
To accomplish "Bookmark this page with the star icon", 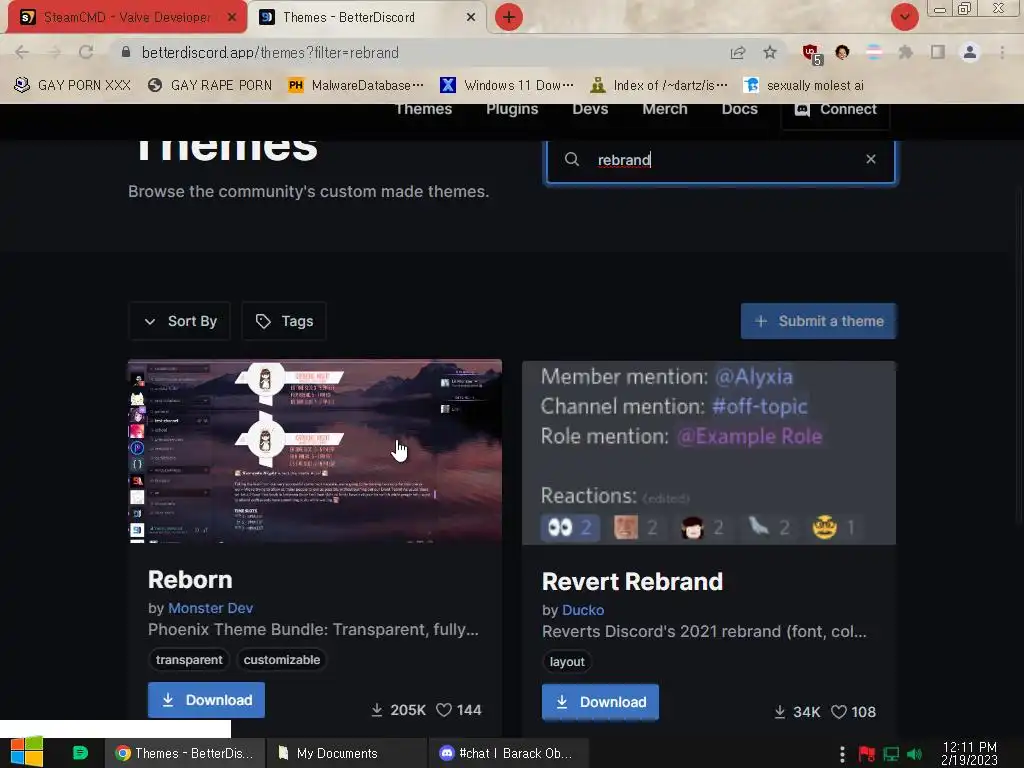I will [770, 52].
